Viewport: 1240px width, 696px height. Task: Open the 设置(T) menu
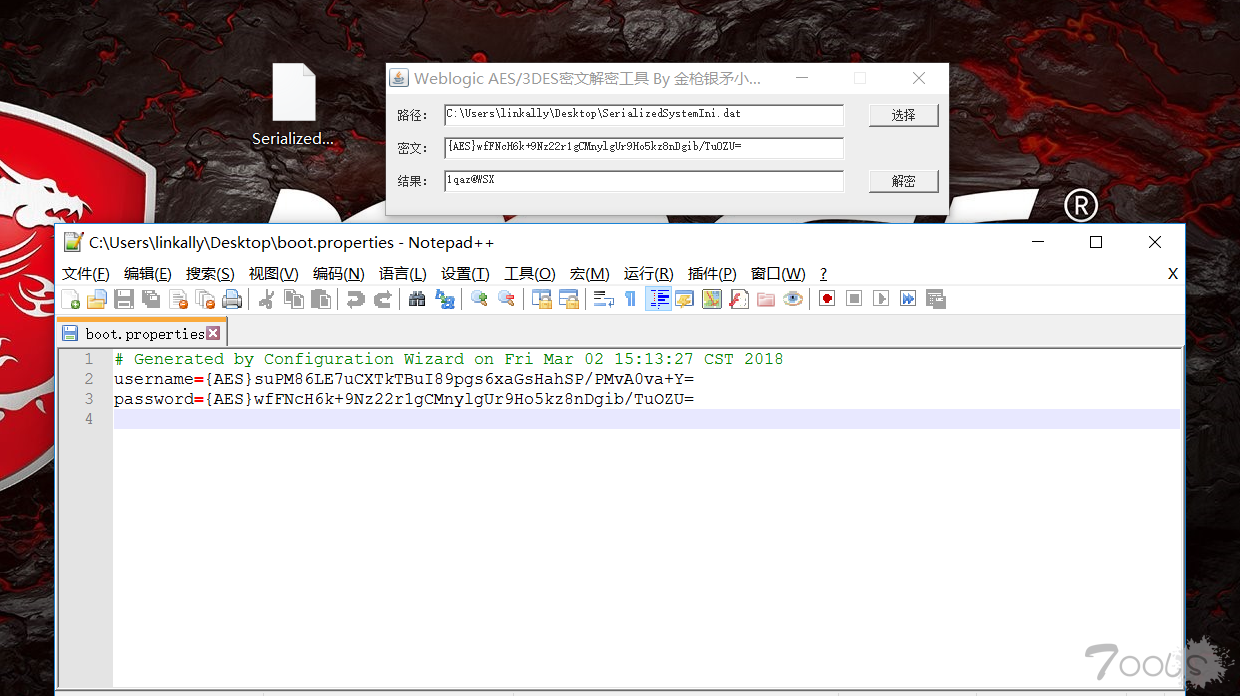466,274
